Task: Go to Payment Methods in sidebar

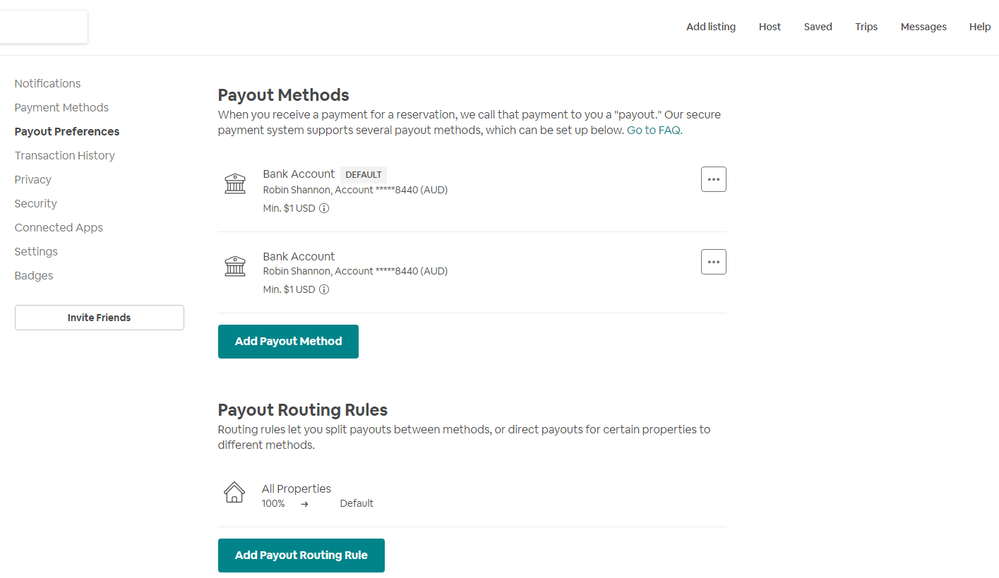Action: [x=61, y=108]
